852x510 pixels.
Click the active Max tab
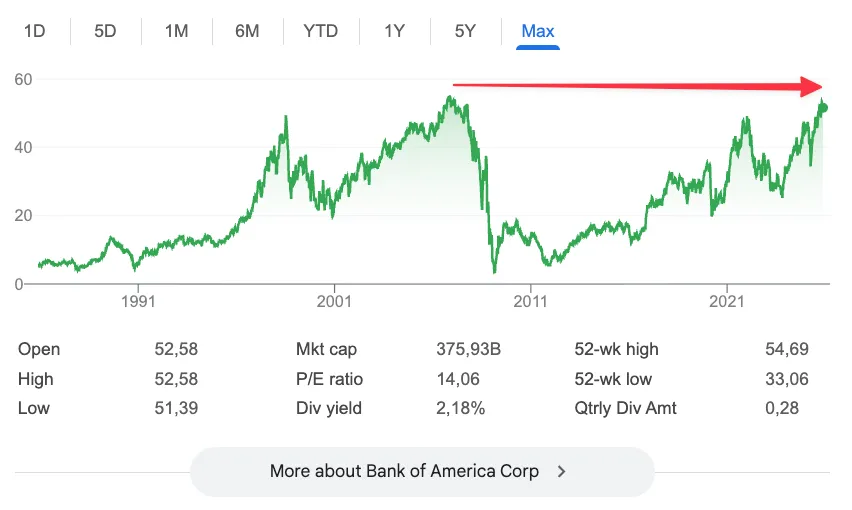coord(538,31)
